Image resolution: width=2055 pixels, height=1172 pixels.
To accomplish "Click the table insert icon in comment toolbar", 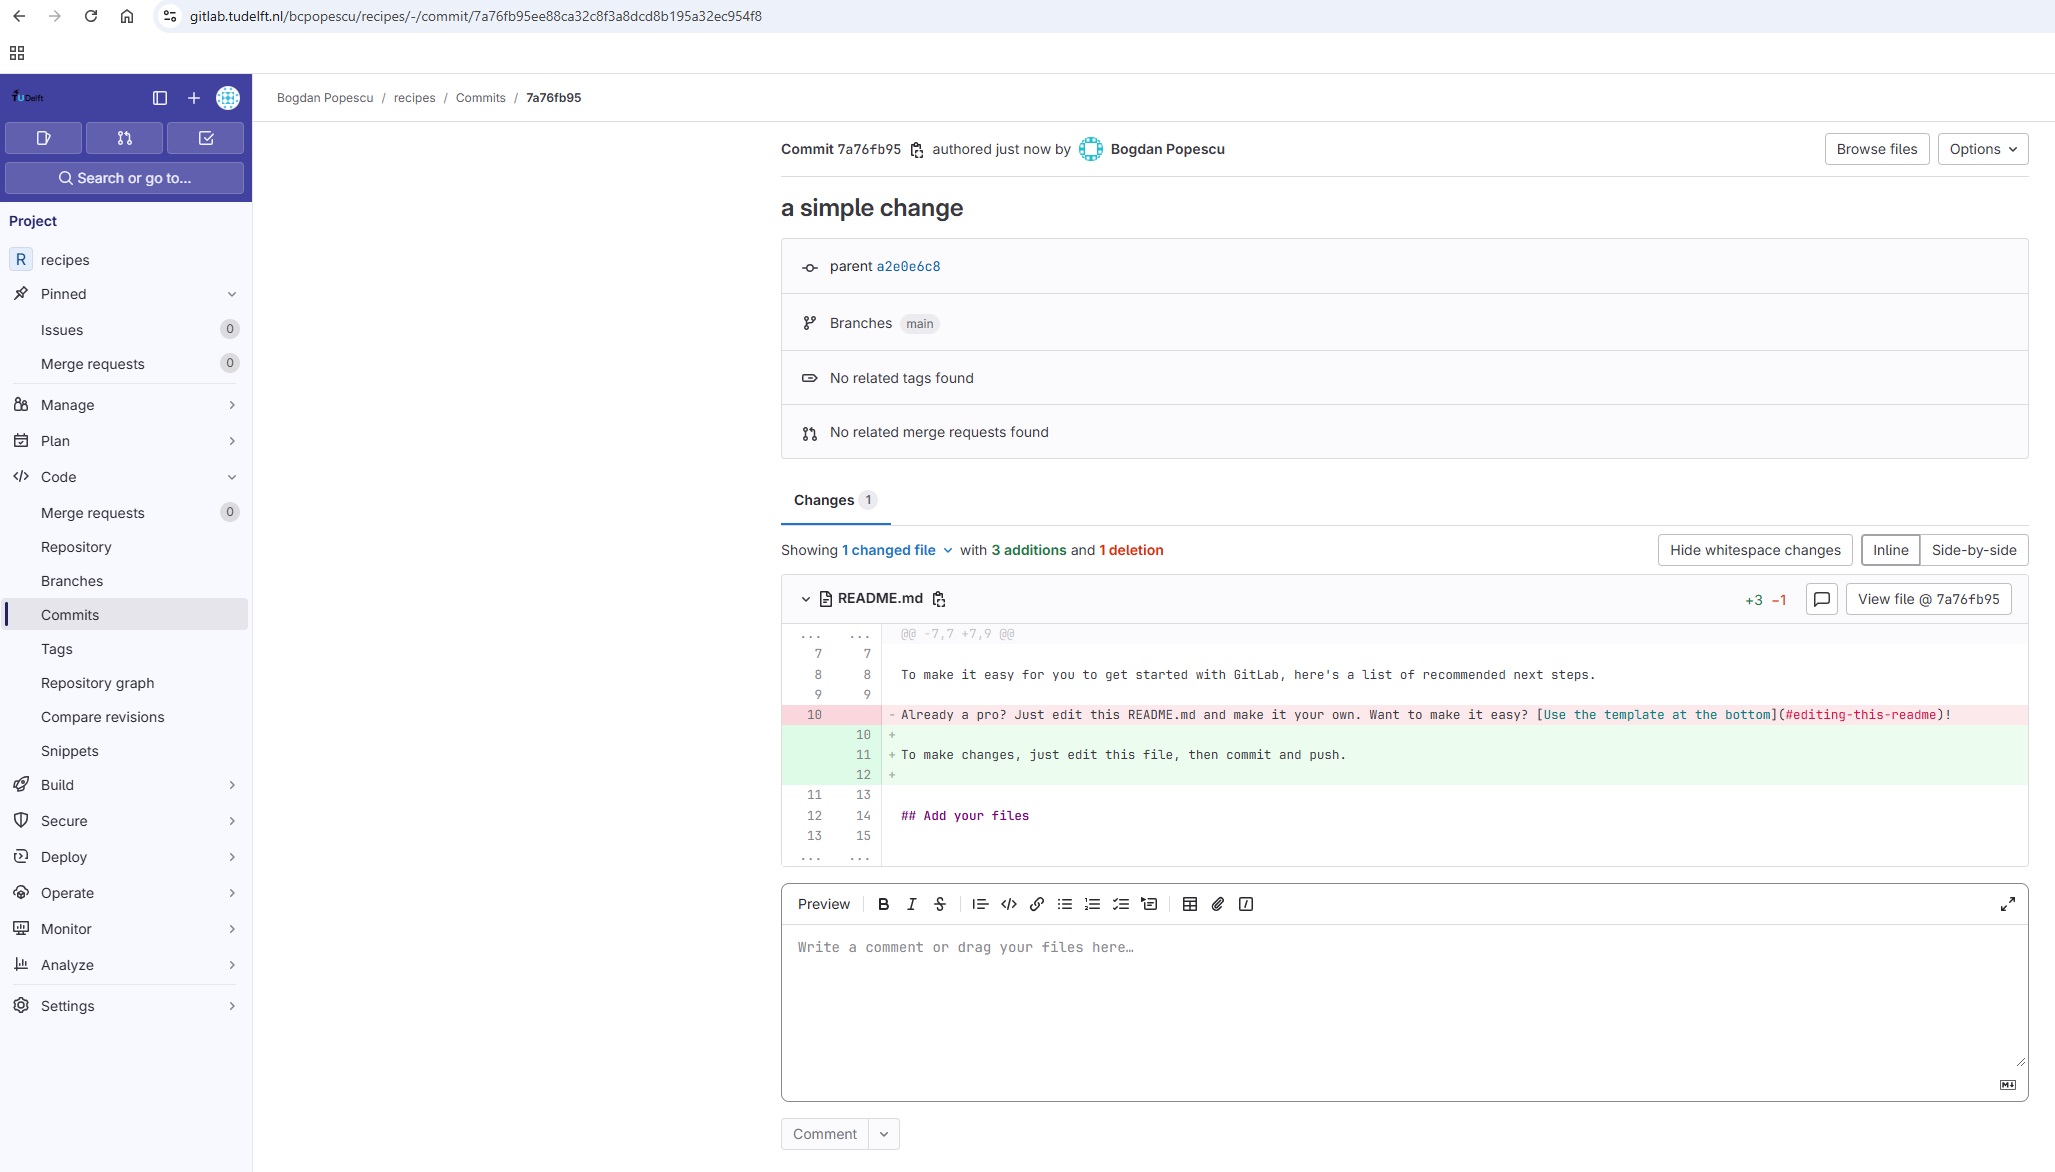I will [1190, 904].
